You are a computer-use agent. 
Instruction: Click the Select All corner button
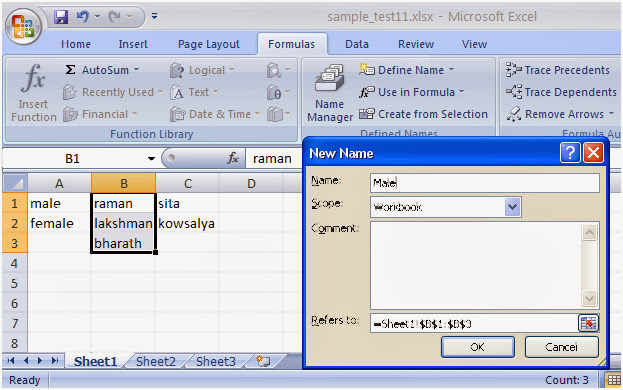pos(15,183)
